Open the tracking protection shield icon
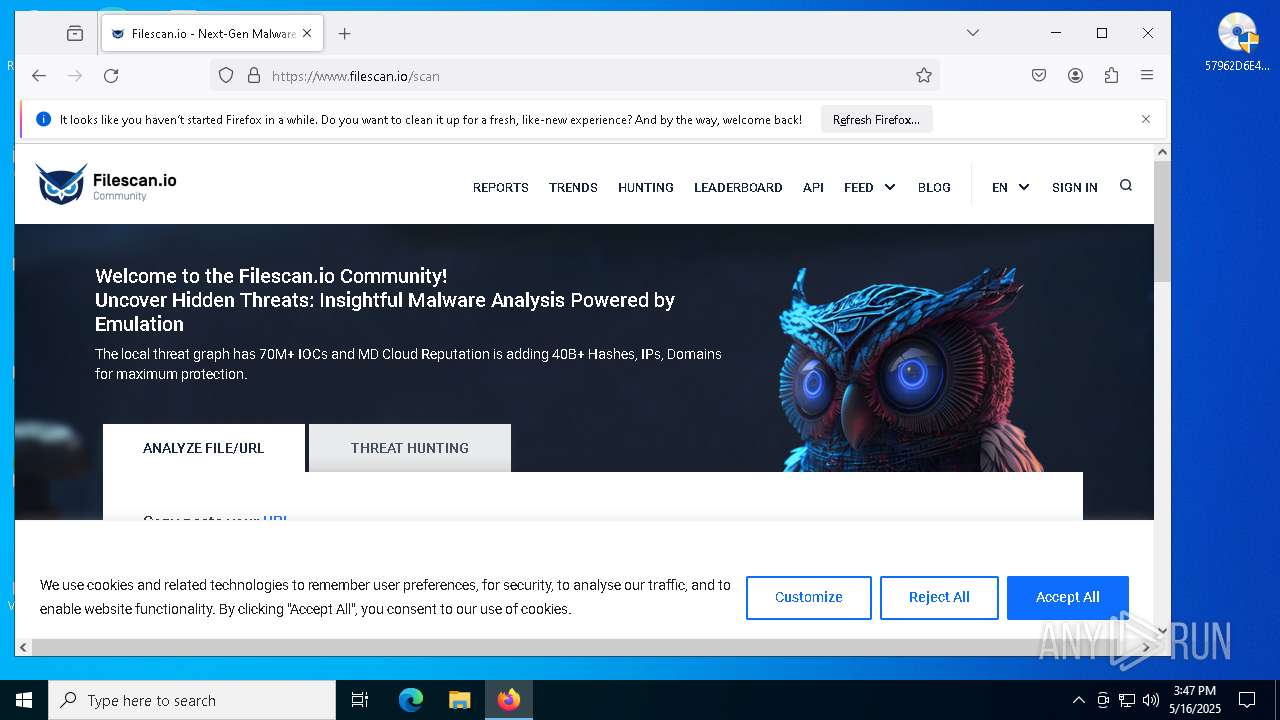 pyautogui.click(x=226, y=75)
